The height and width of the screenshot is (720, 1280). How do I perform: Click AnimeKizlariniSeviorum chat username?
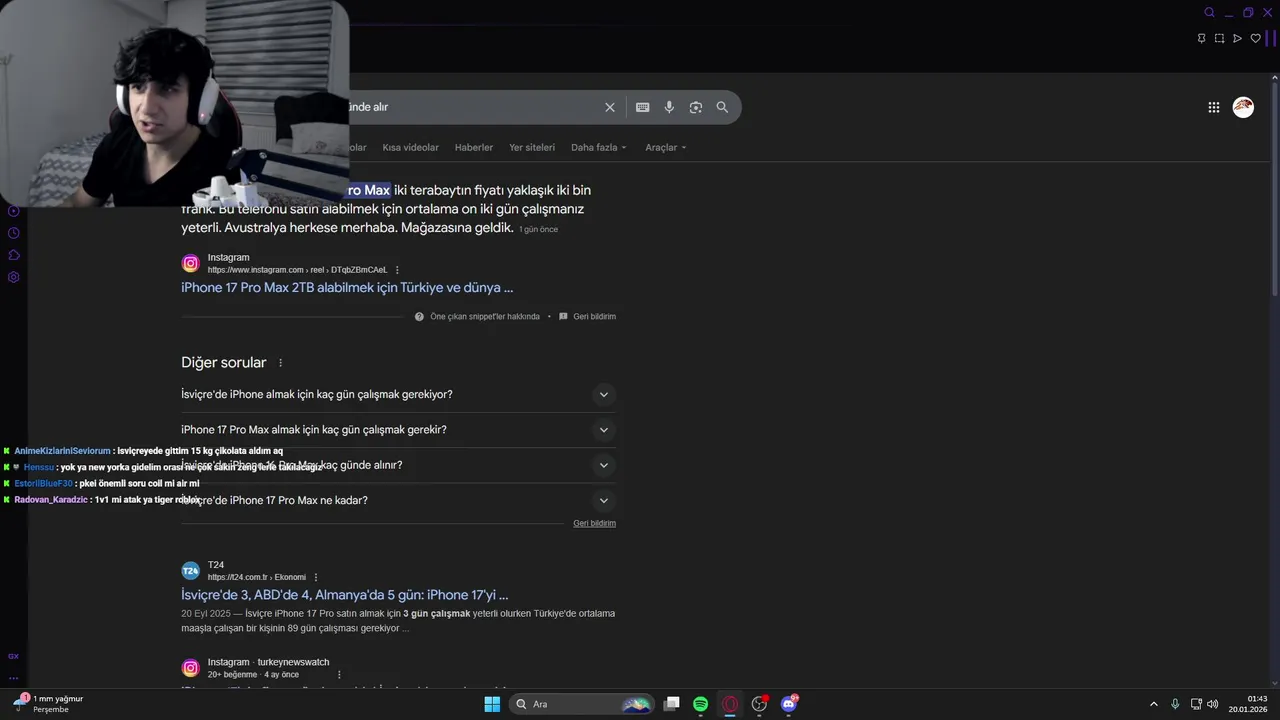coord(62,451)
